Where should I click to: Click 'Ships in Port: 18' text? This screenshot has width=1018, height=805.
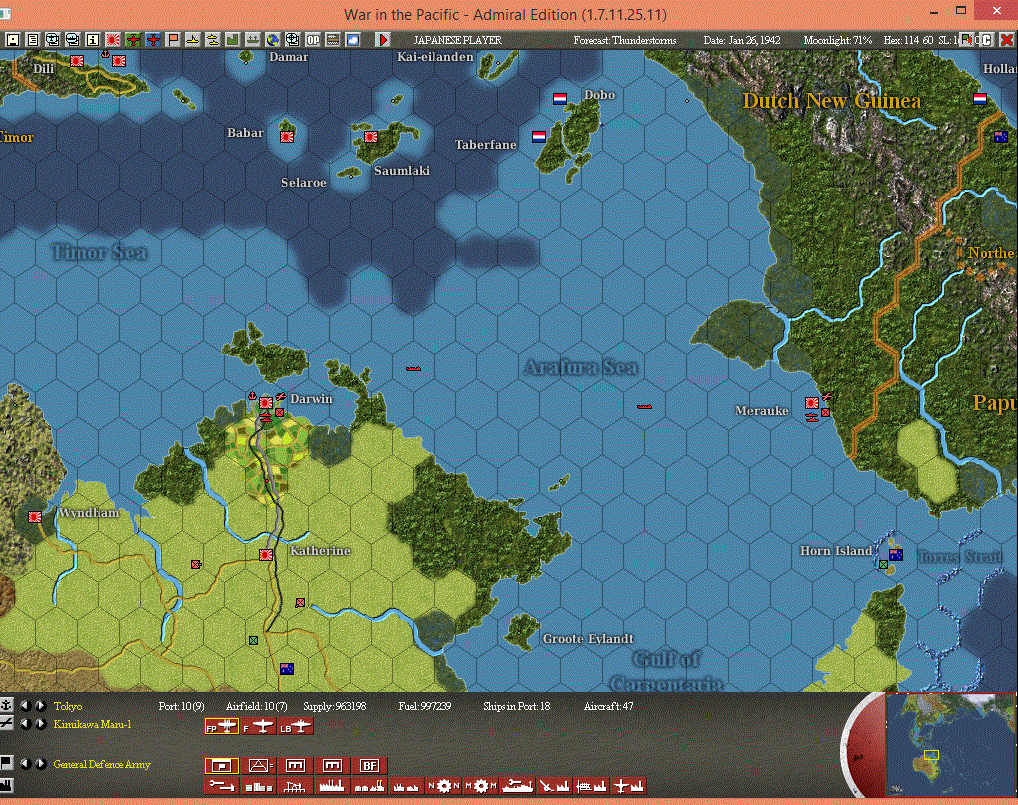[516, 706]
